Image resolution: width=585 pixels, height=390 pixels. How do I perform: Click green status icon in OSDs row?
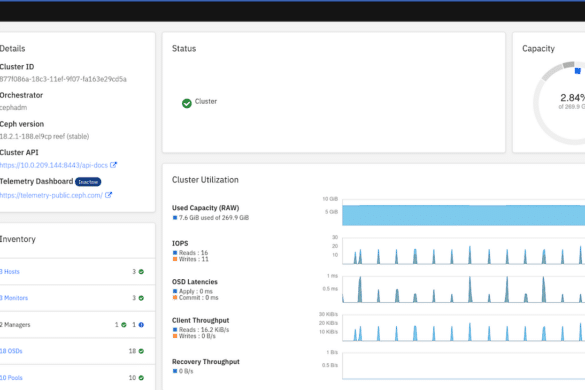coord(141,351)
